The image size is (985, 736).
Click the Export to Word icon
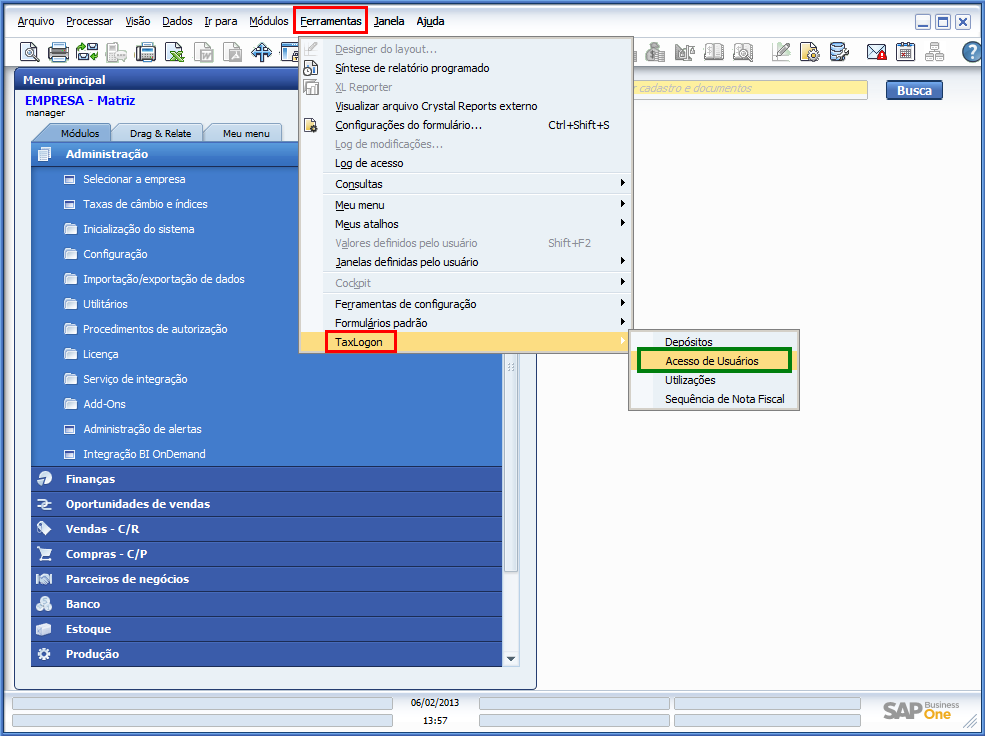click(204, 52)
